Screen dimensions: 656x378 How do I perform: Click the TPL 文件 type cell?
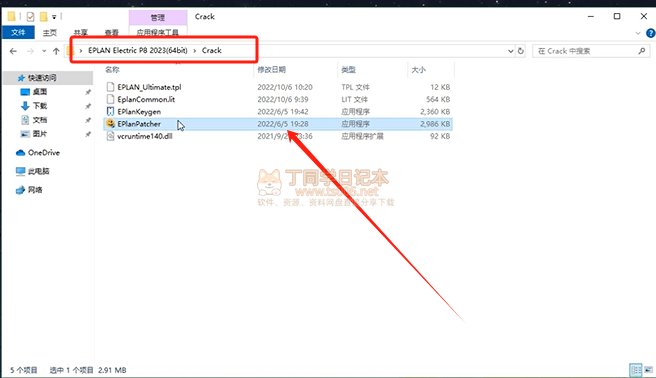[355, 87]
